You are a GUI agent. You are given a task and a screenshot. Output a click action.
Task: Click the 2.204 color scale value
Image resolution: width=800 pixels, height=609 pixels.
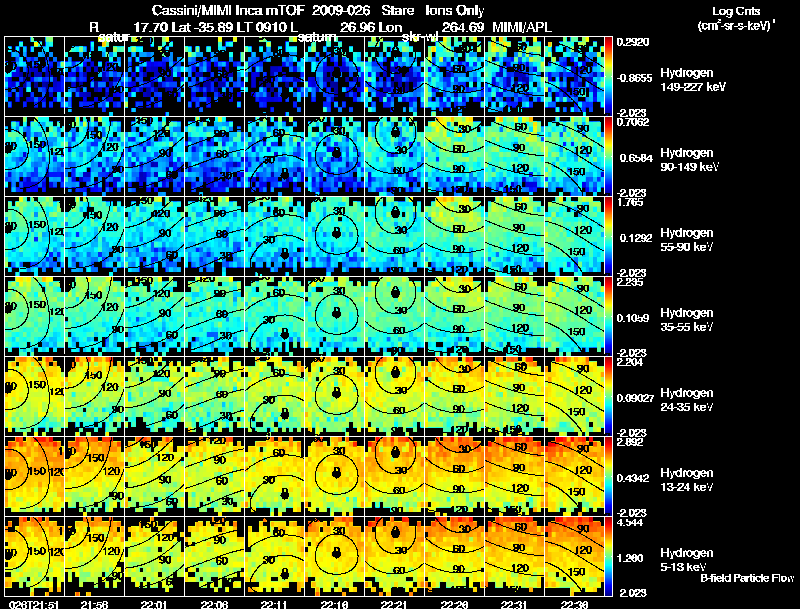click(630, 362)
